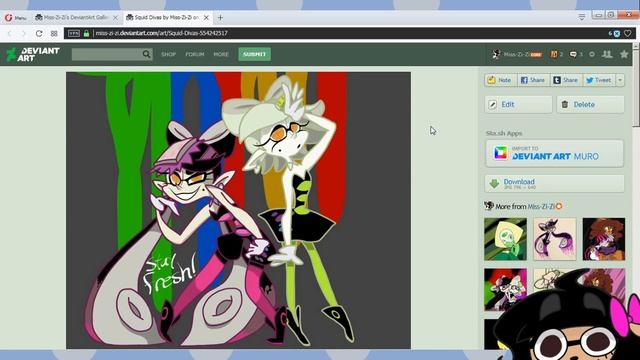The height and width of the screenshot is (360, 640).
Task: Open Miss-Zi-Zi profile menu
Action: 517,54
